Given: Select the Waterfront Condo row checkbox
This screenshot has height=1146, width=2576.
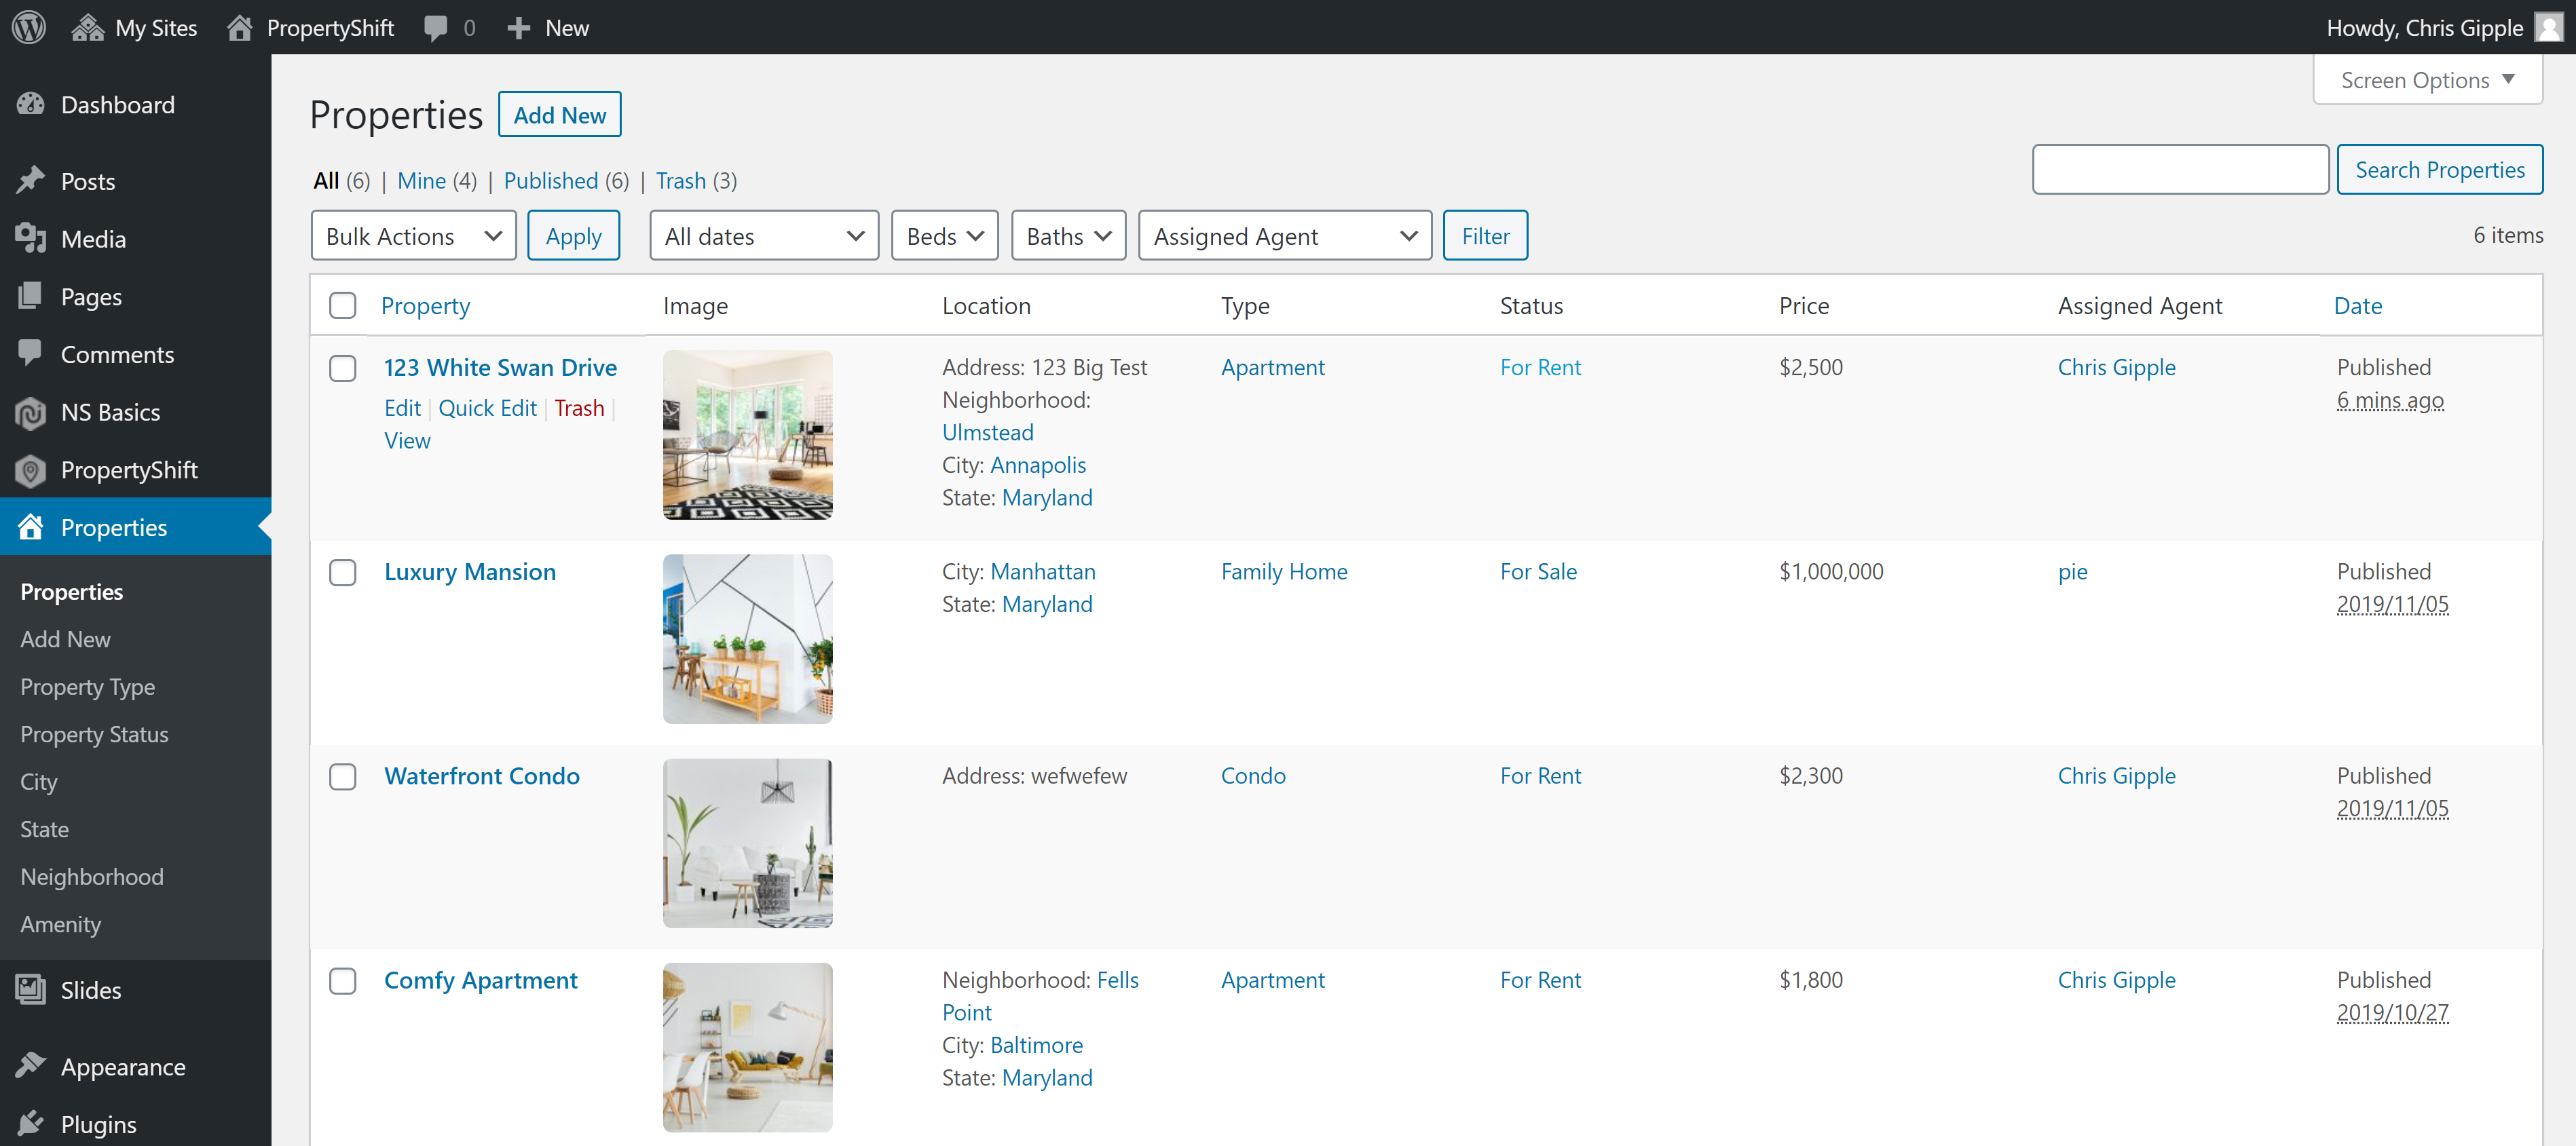Looking at the screenshot, I should click(x=343, y=776).
